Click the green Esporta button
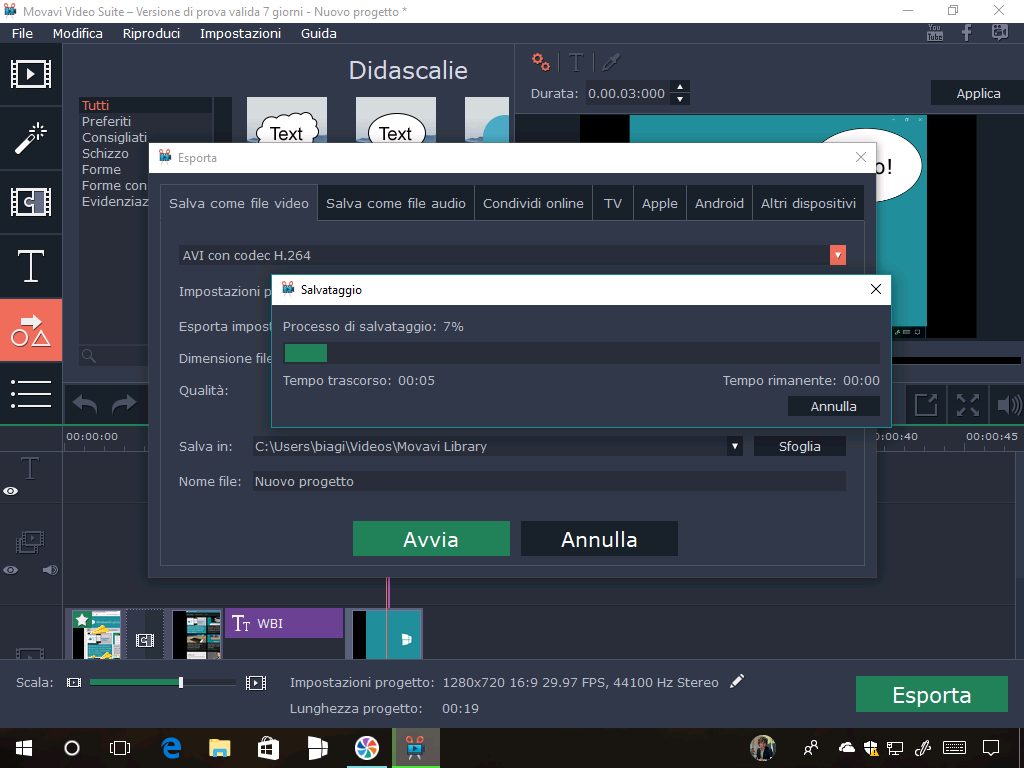The width and height of the screenshot is (1024, 768). pyautogui.click(x=931, y=694)
